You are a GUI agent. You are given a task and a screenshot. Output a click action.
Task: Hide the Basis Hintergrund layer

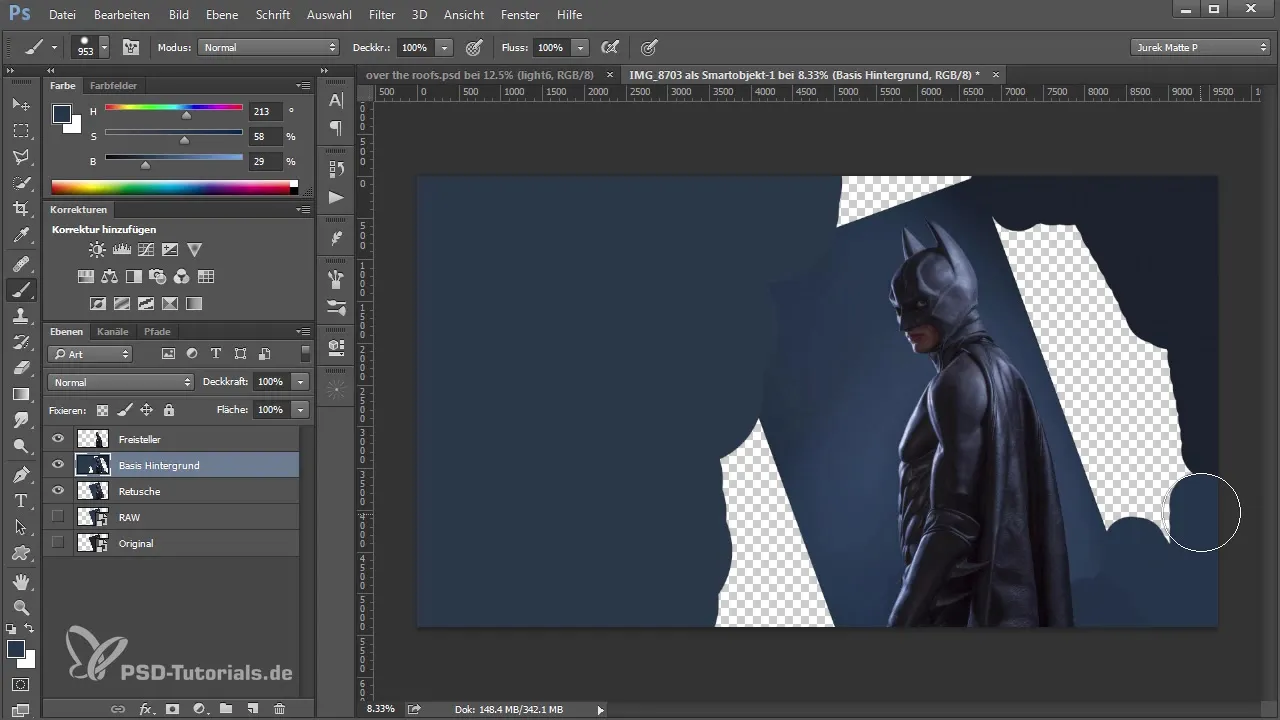pyautogui.click(x=58, y=465)
